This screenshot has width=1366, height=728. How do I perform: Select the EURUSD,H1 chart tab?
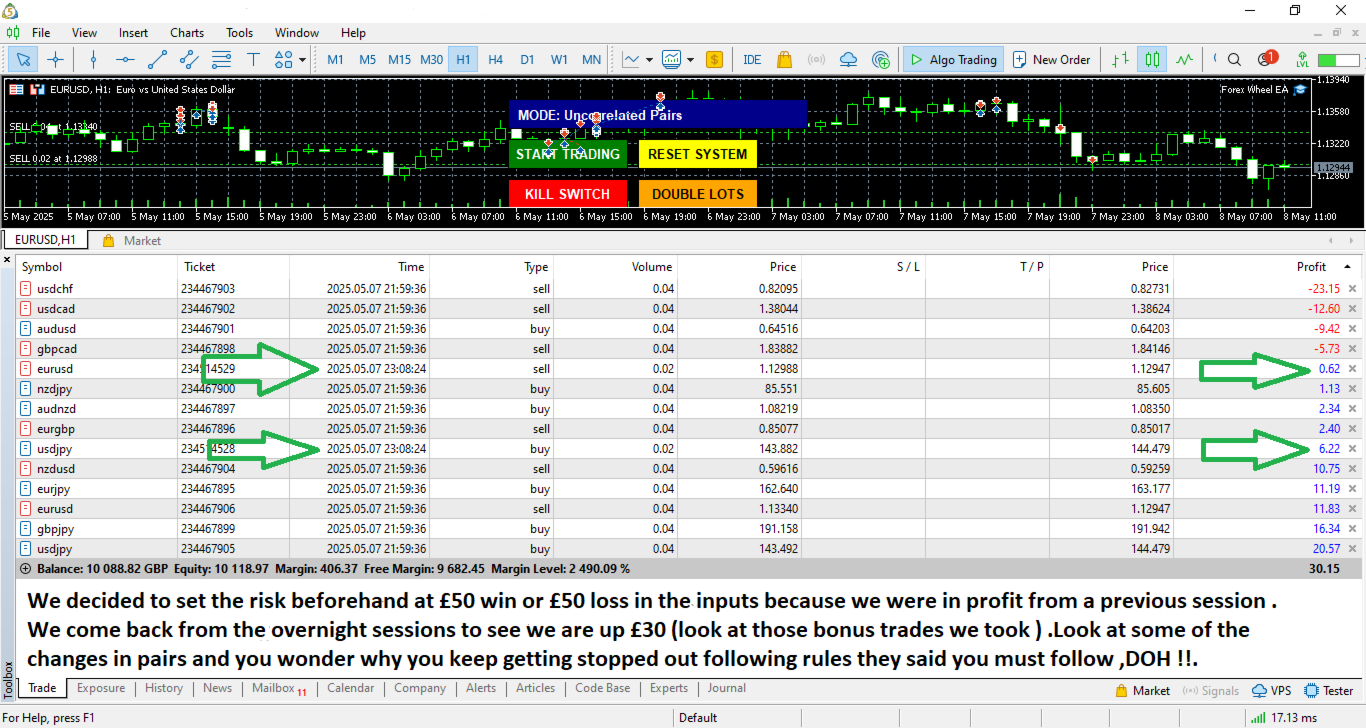tap(45, 240)
